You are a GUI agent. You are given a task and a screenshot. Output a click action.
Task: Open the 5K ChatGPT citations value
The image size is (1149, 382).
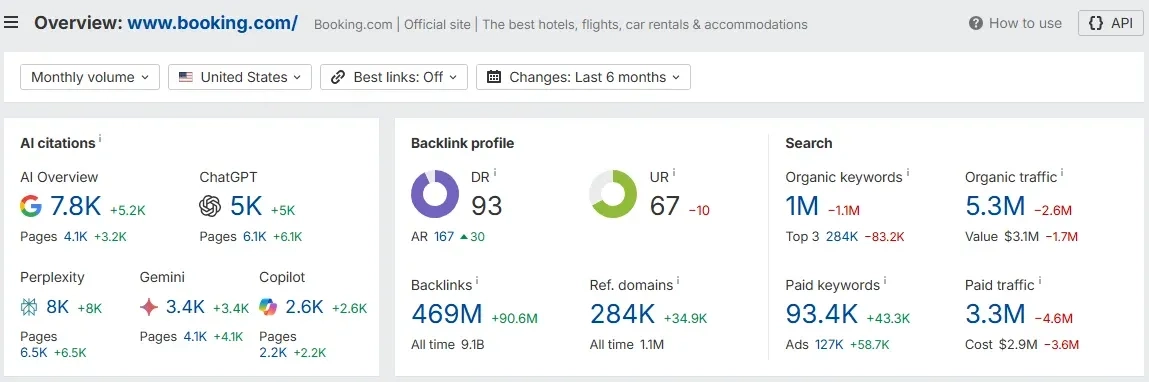(x=246, y=207)
